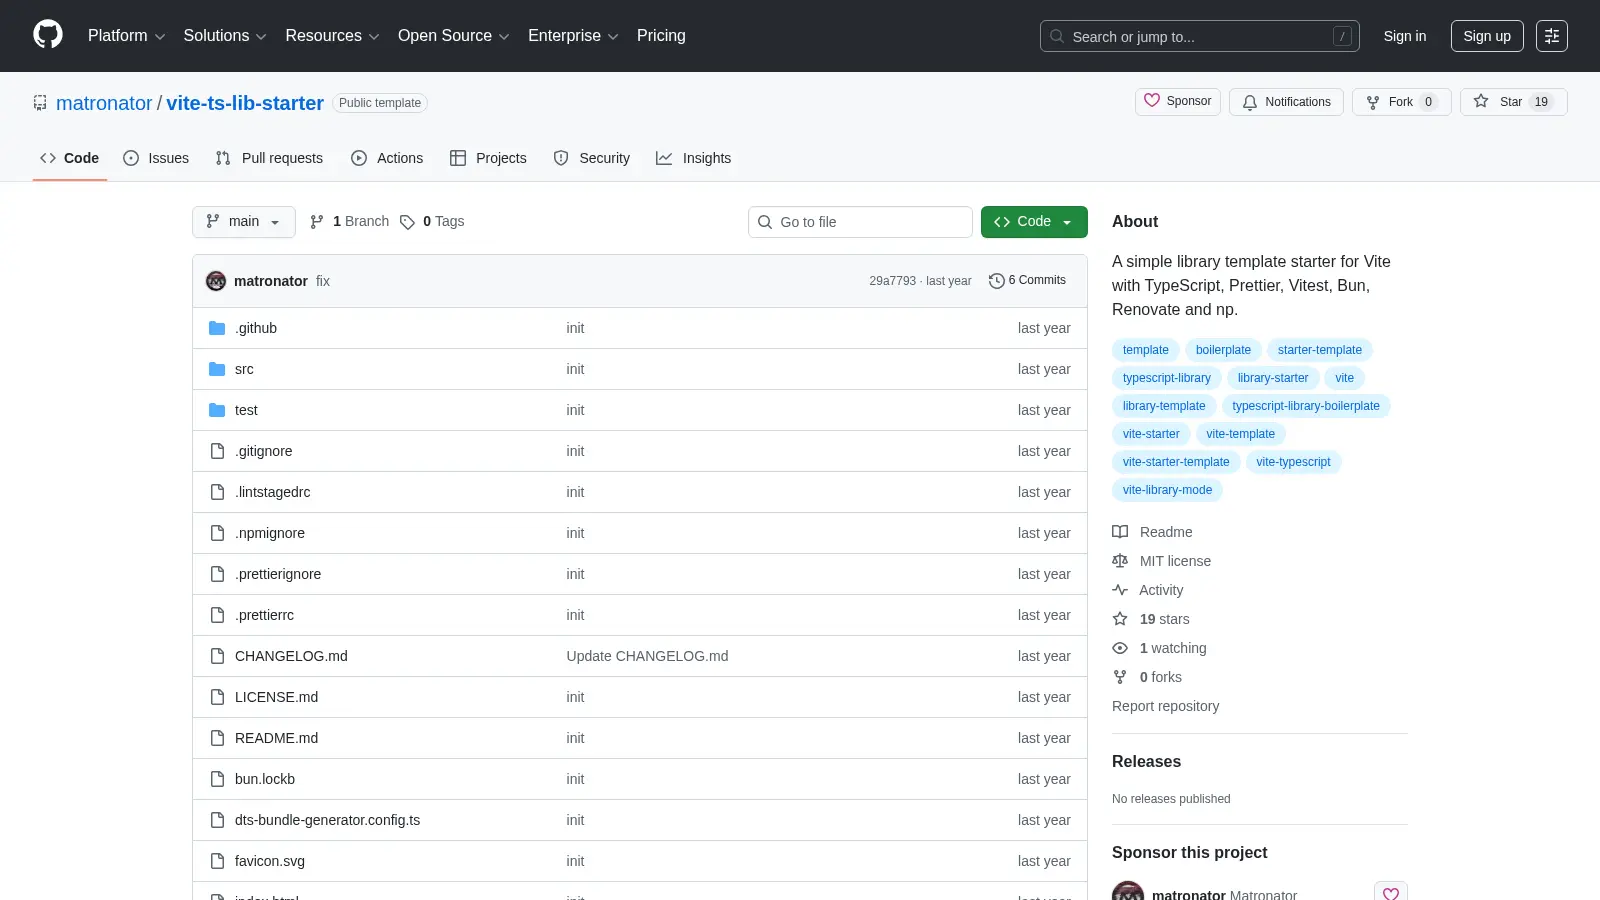This screenshot has height=900, width=1600.
Task: Click the tag icon beside Tags
Action: (x=407, y=222)
